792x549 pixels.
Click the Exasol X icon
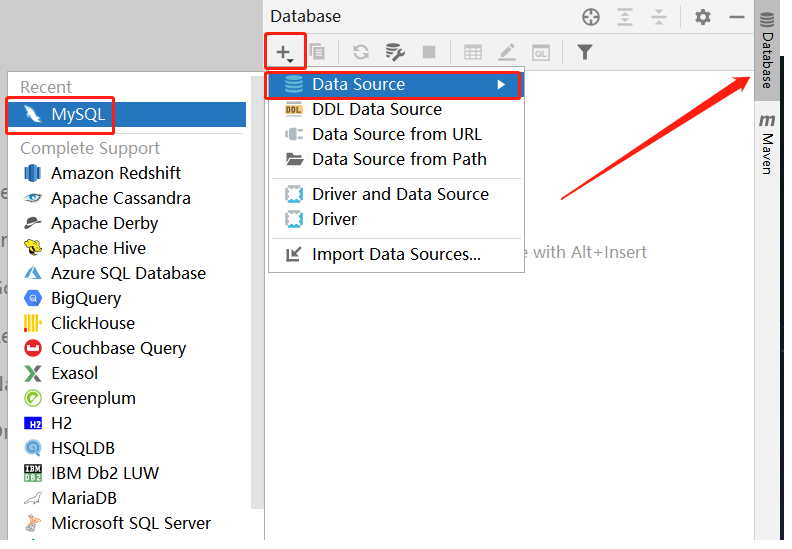(33, 373)
